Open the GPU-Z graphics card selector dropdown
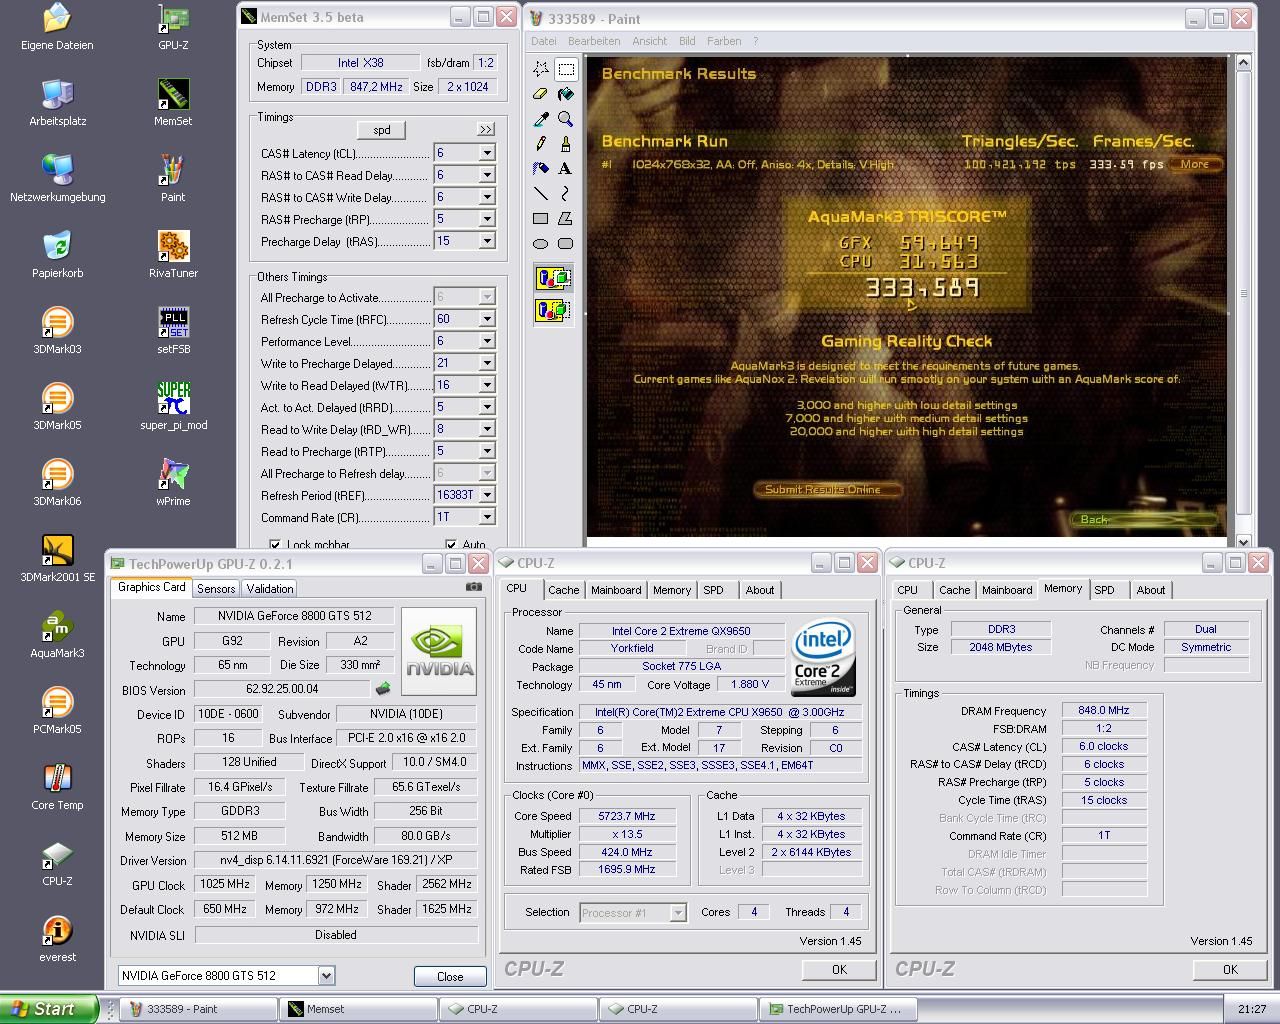Screen dimensions: 1280x1024 [x=326, y=975]
